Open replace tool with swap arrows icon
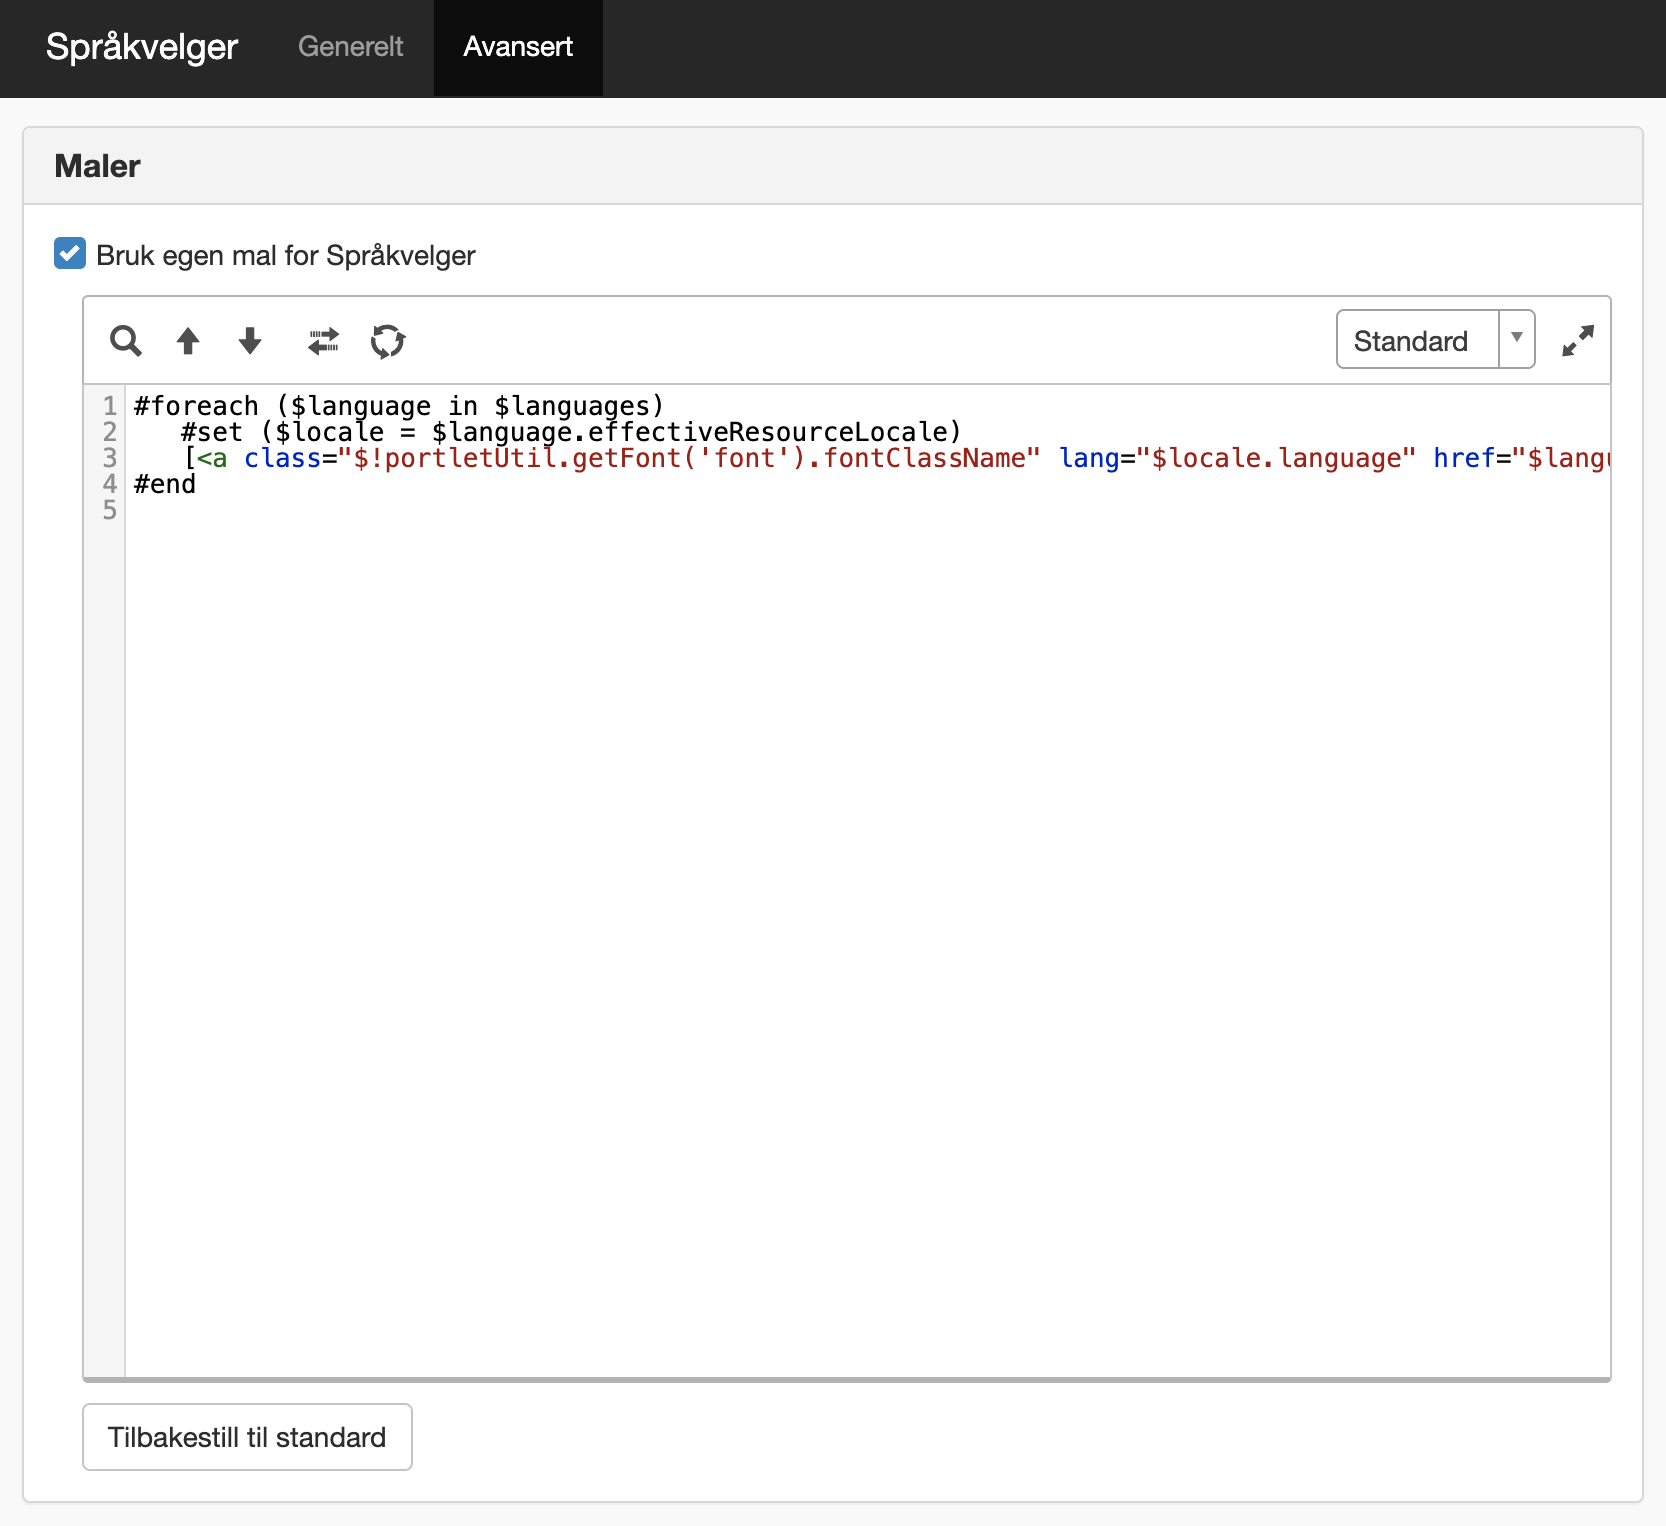This screenshot has height=1526, width=1666. (323, 341)
